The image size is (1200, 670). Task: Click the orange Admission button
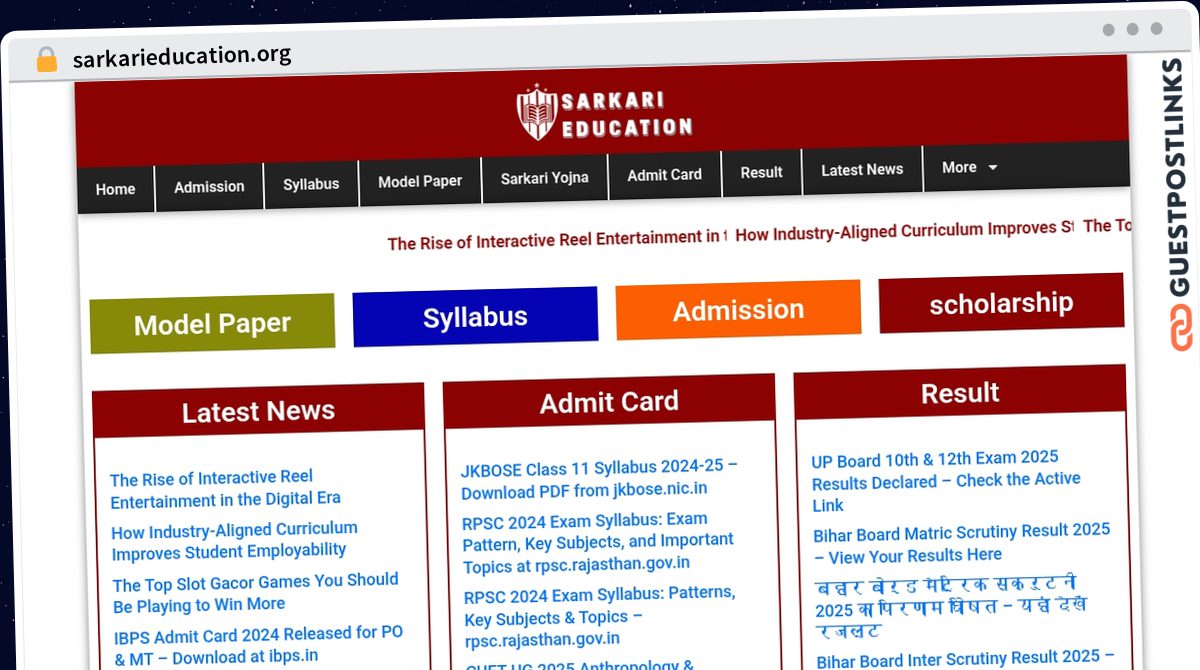click(738, 310)
